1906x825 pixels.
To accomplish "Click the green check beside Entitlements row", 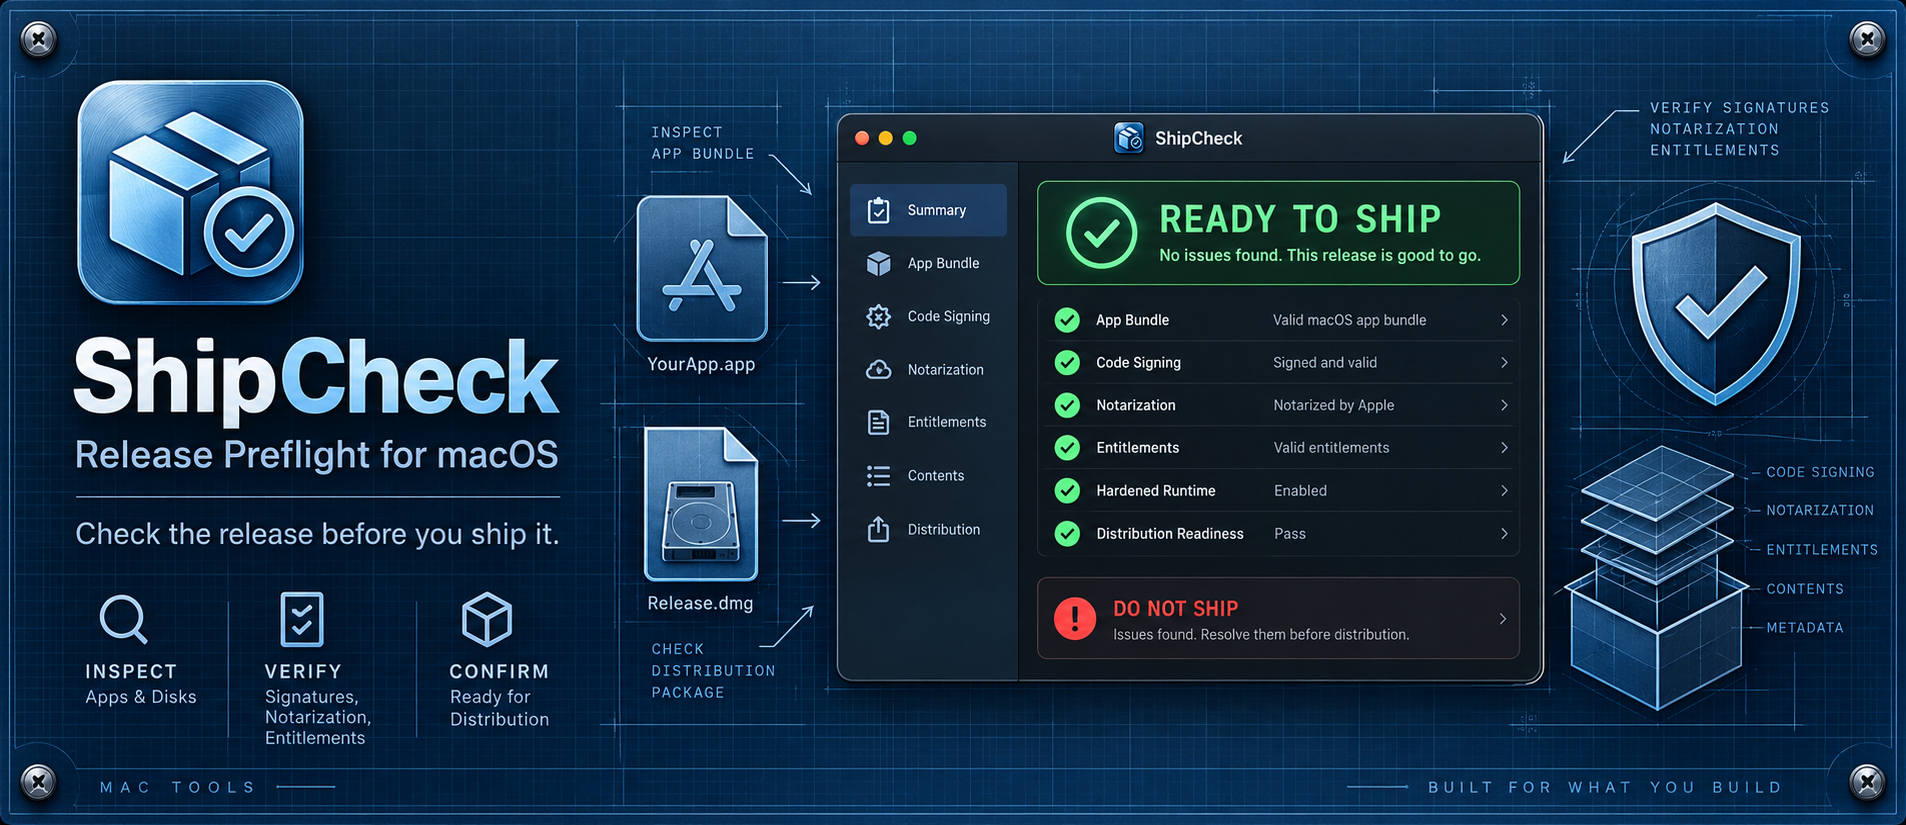I will point(1067,448).
